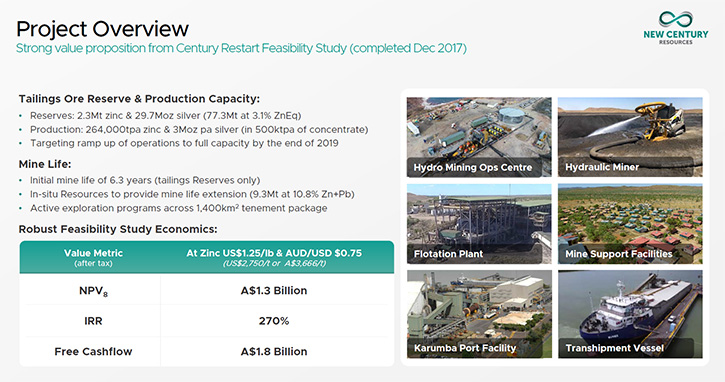
Task: Click the New Century Resources logo
Action: coord(676,28)
